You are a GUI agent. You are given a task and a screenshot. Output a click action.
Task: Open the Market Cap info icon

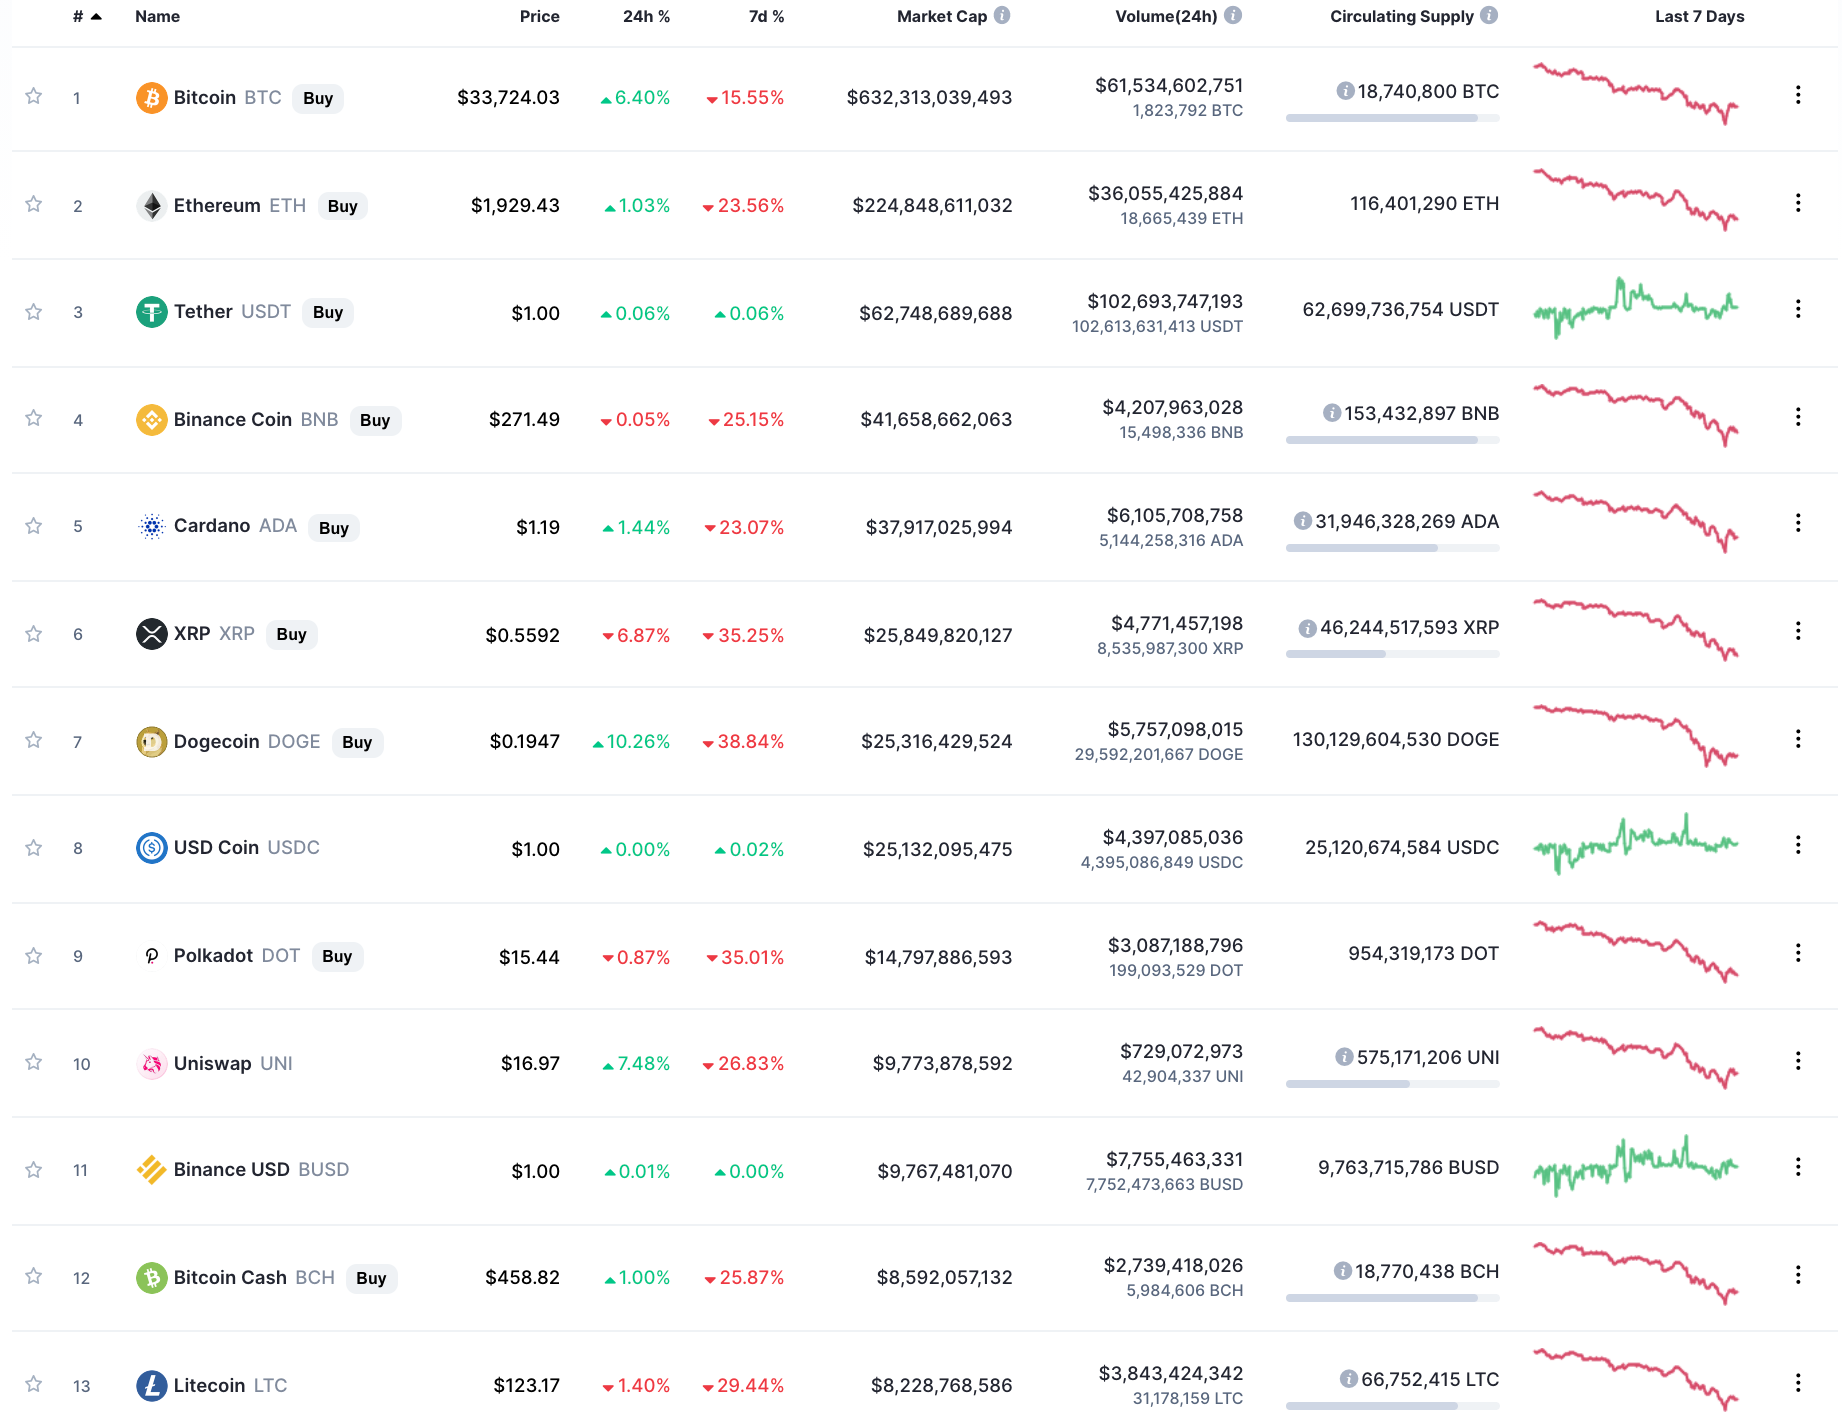click(x=1002, y=16)
